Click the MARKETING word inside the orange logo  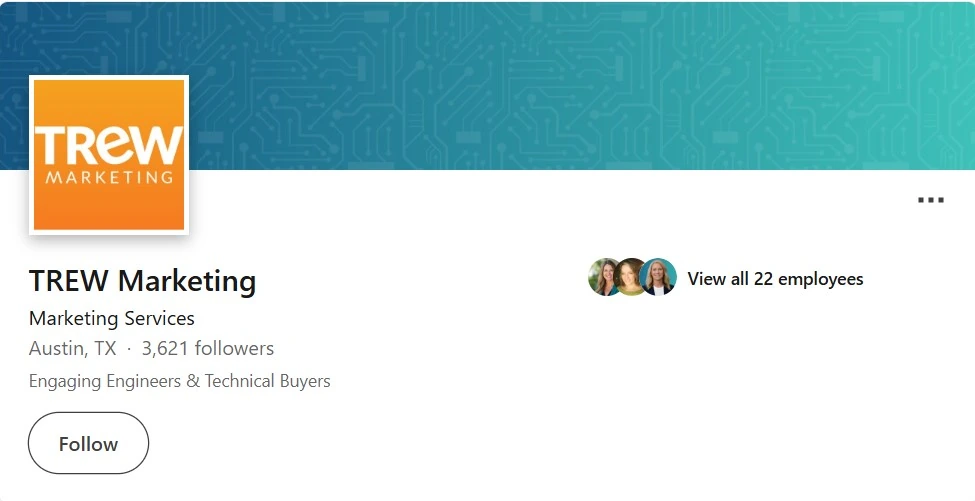109,178
